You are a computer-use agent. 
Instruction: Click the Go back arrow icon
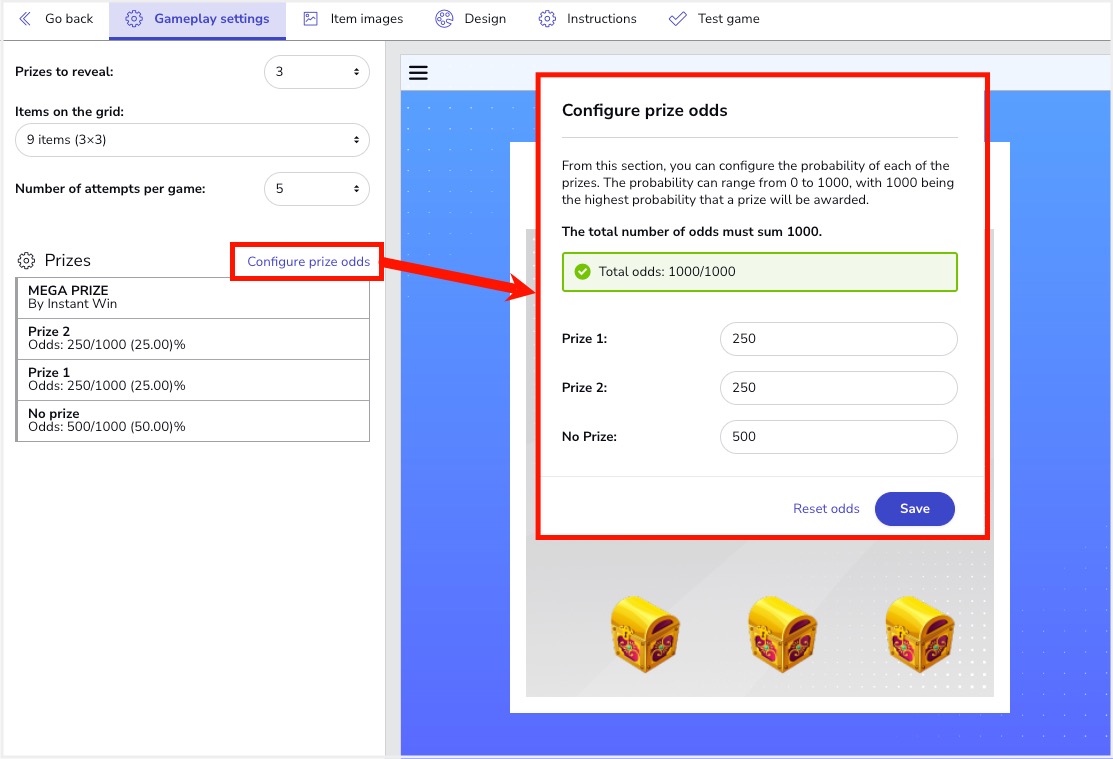click(x=25, y=19)
